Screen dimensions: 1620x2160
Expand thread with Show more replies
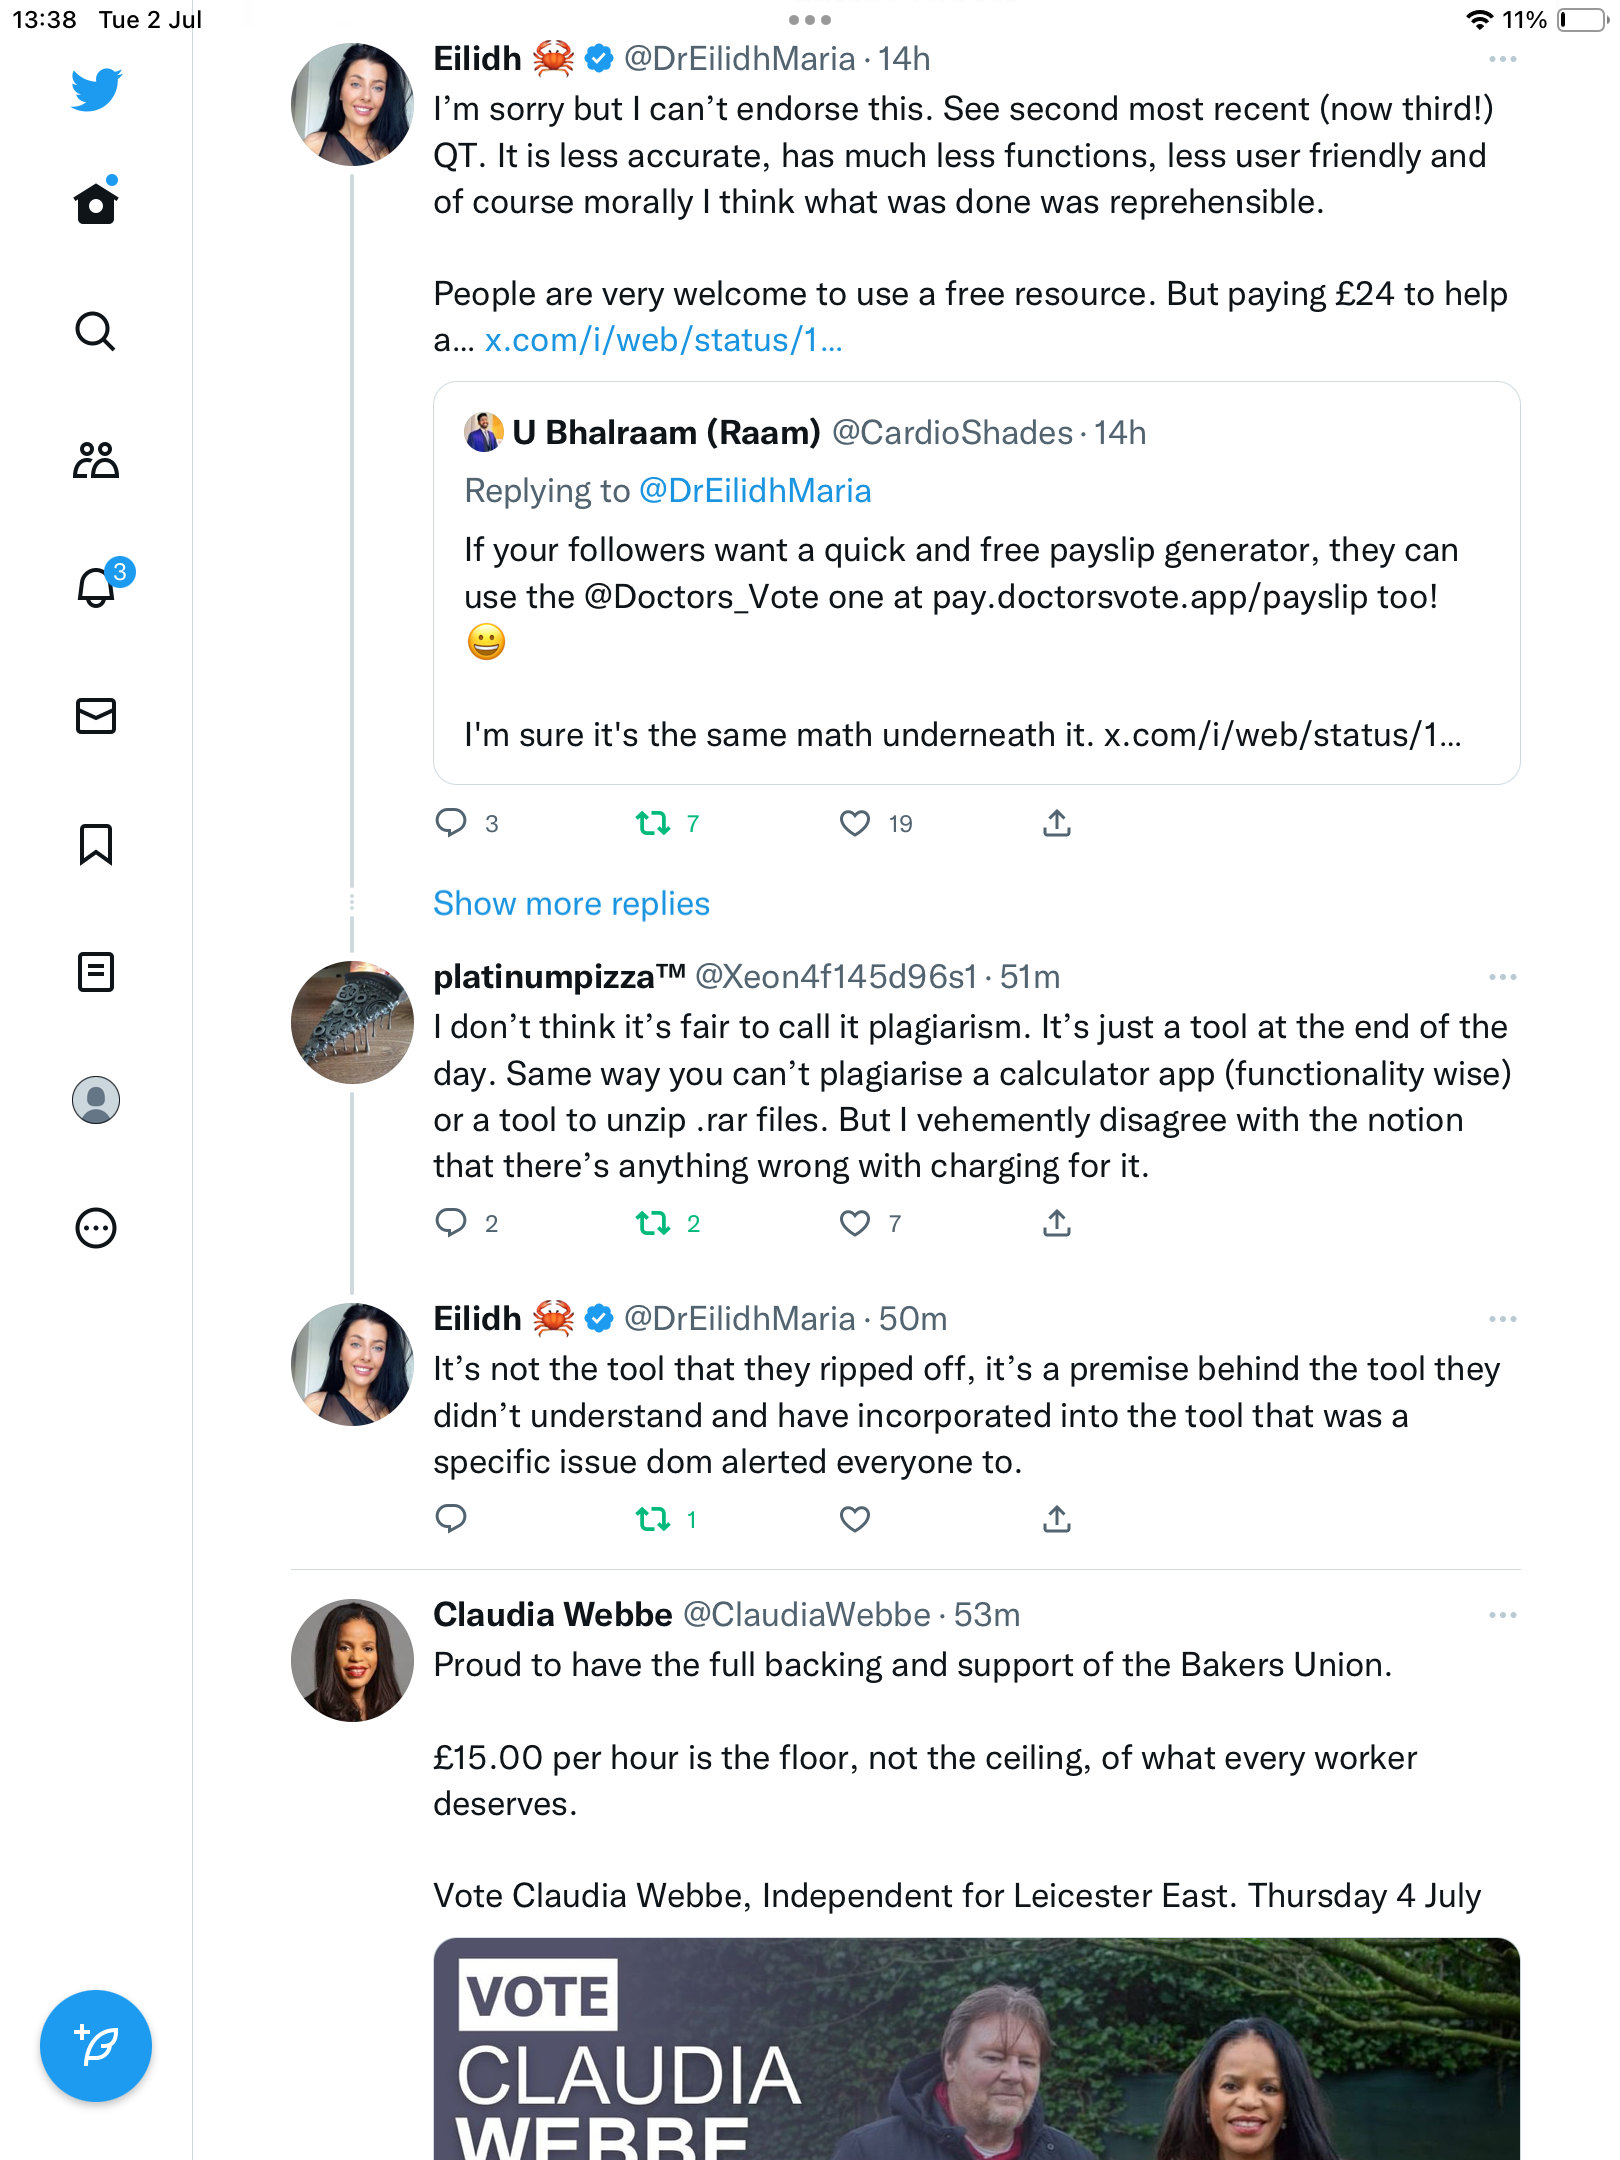click(x=571, y=904)
